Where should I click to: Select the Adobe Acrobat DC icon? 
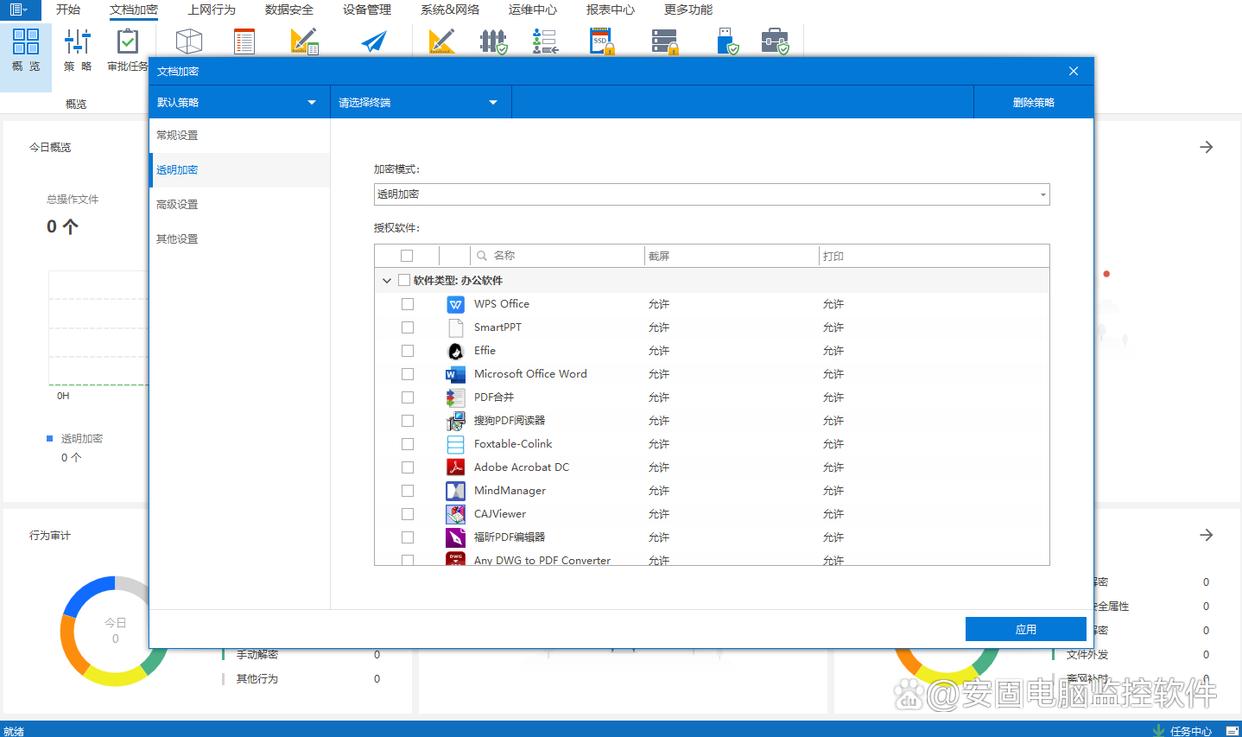point(456,467)
